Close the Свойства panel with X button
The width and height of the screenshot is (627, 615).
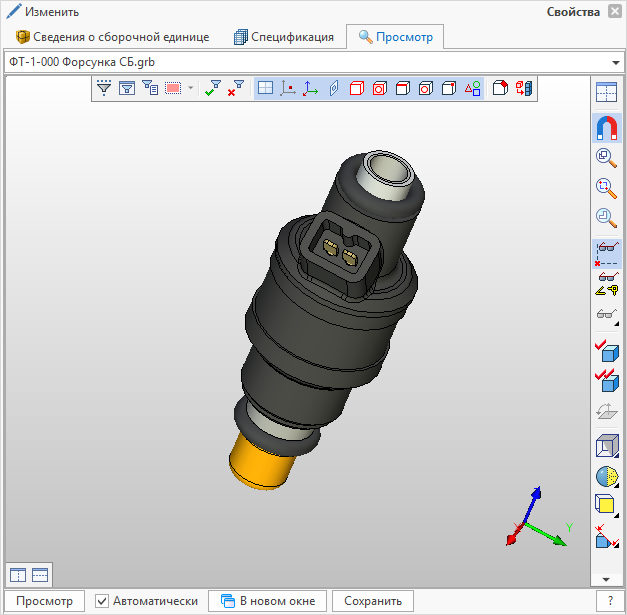coord(615,11)
